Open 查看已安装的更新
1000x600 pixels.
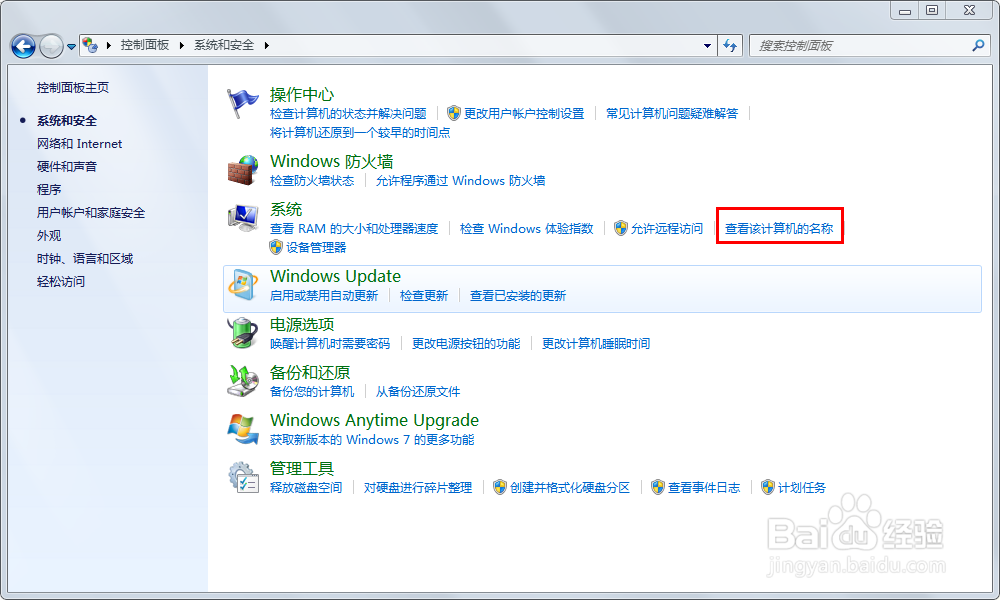click(x=518, y=296)
